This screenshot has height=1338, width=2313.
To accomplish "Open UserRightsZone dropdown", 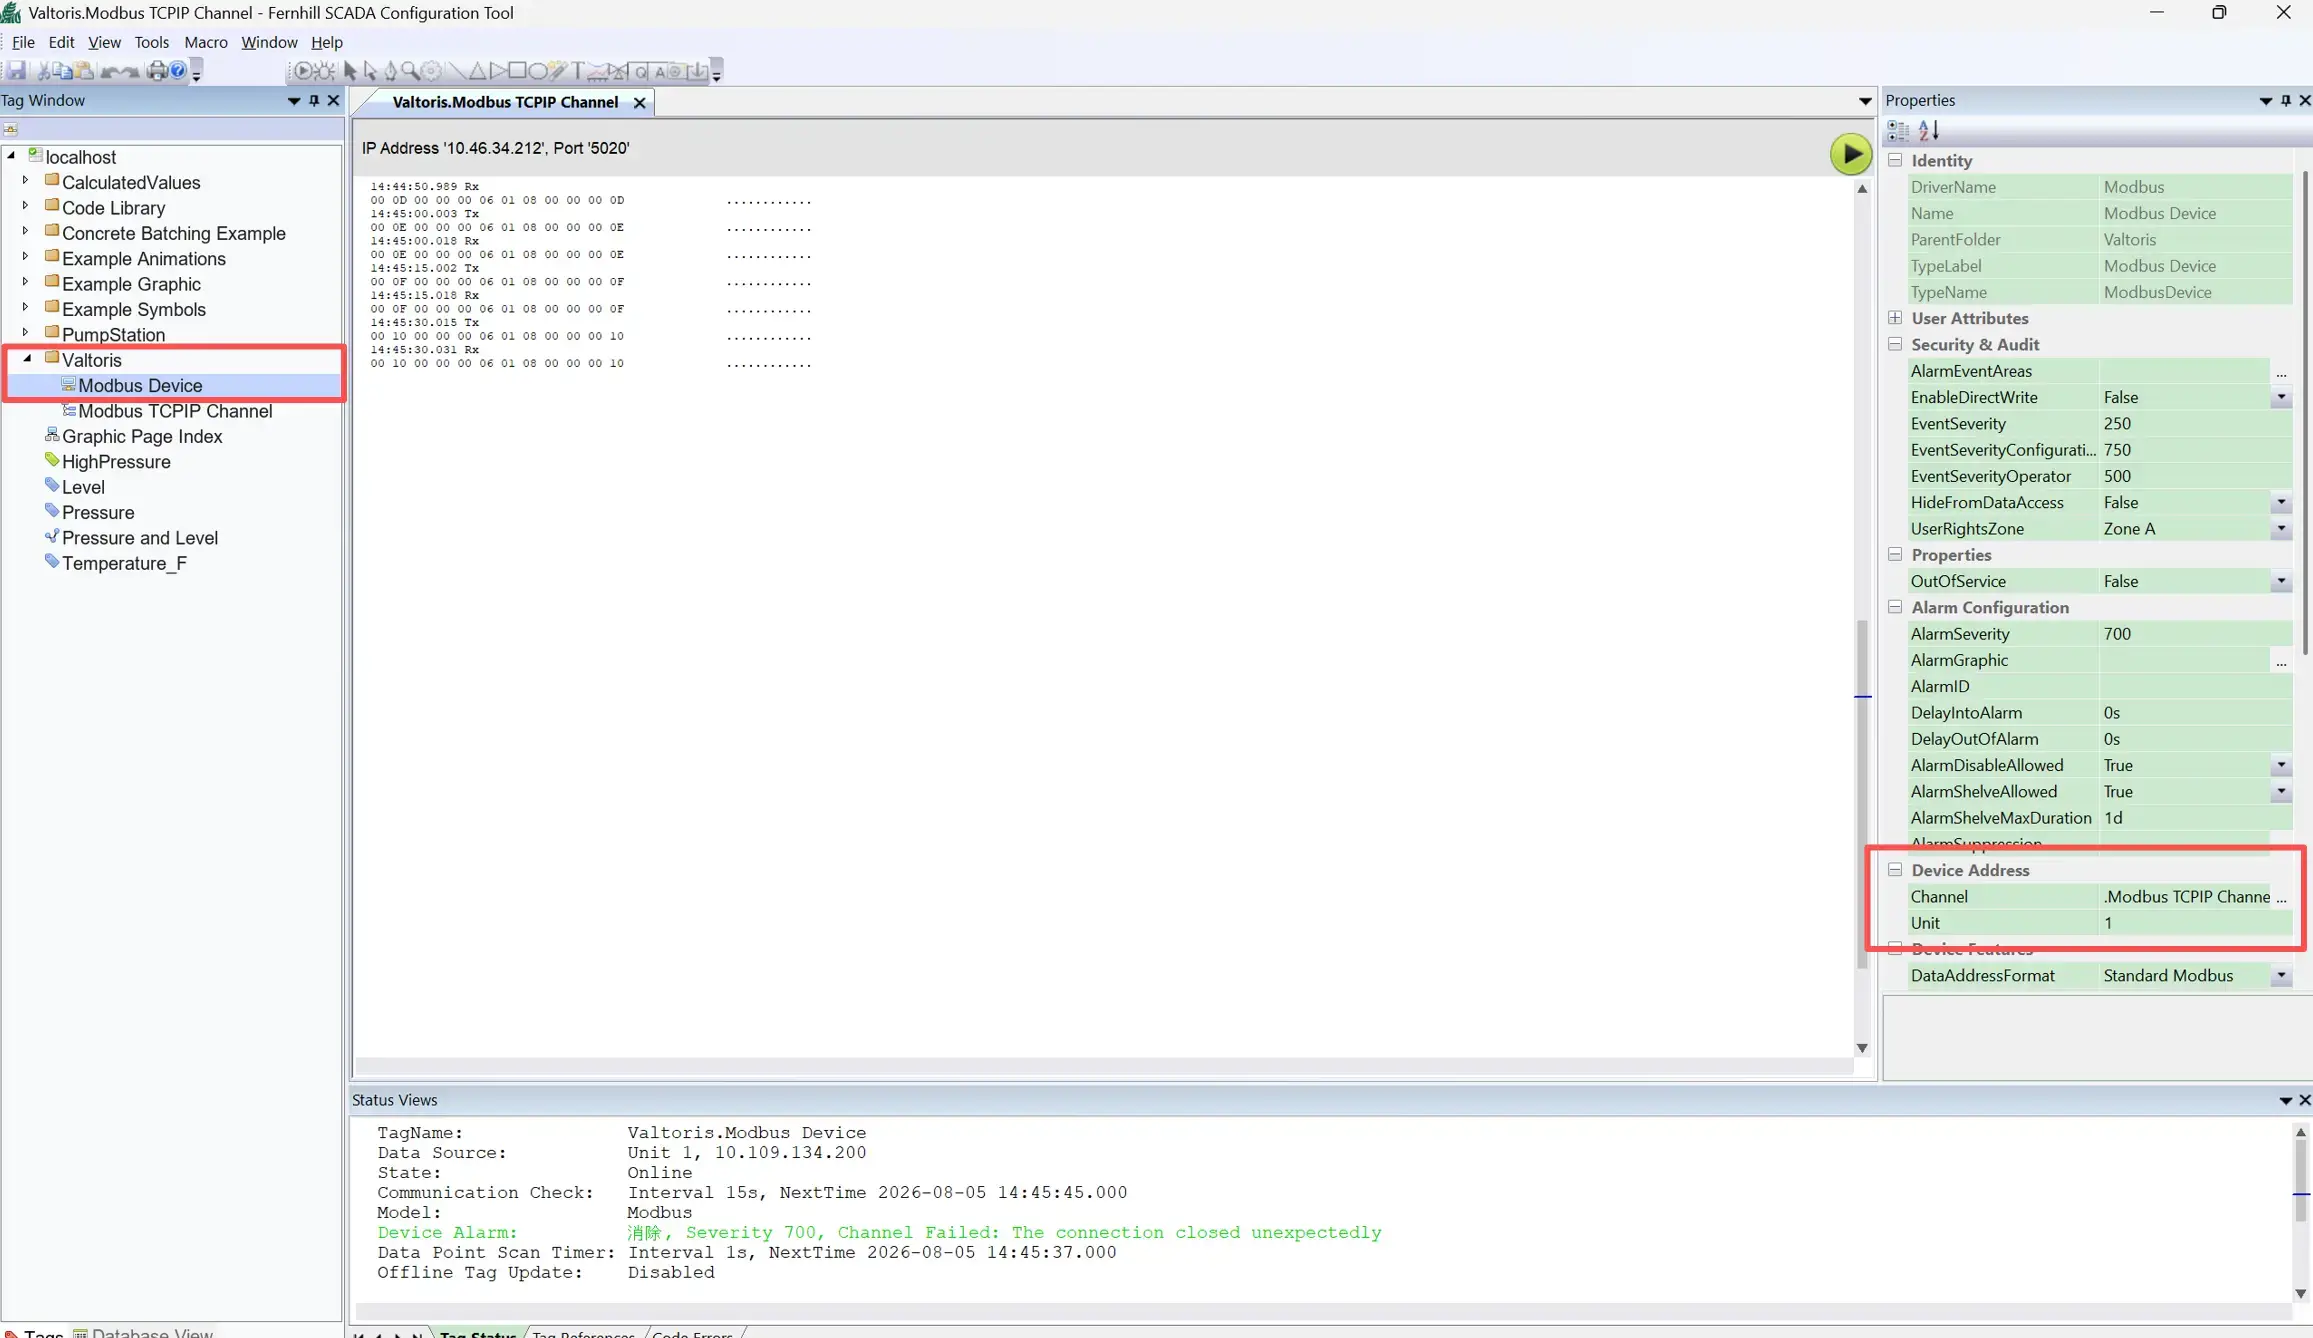I will click(x=2281, y=528).
